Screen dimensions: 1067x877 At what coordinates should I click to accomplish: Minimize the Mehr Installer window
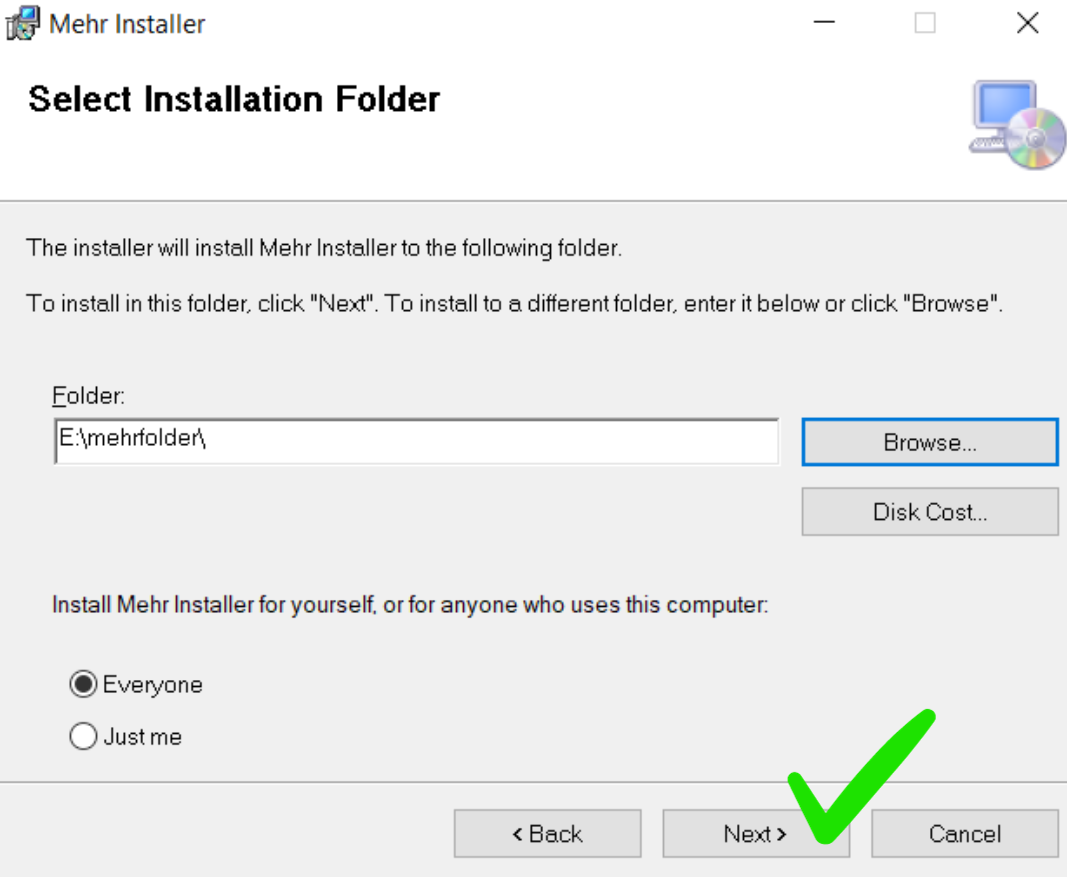[x=824, y=22]
